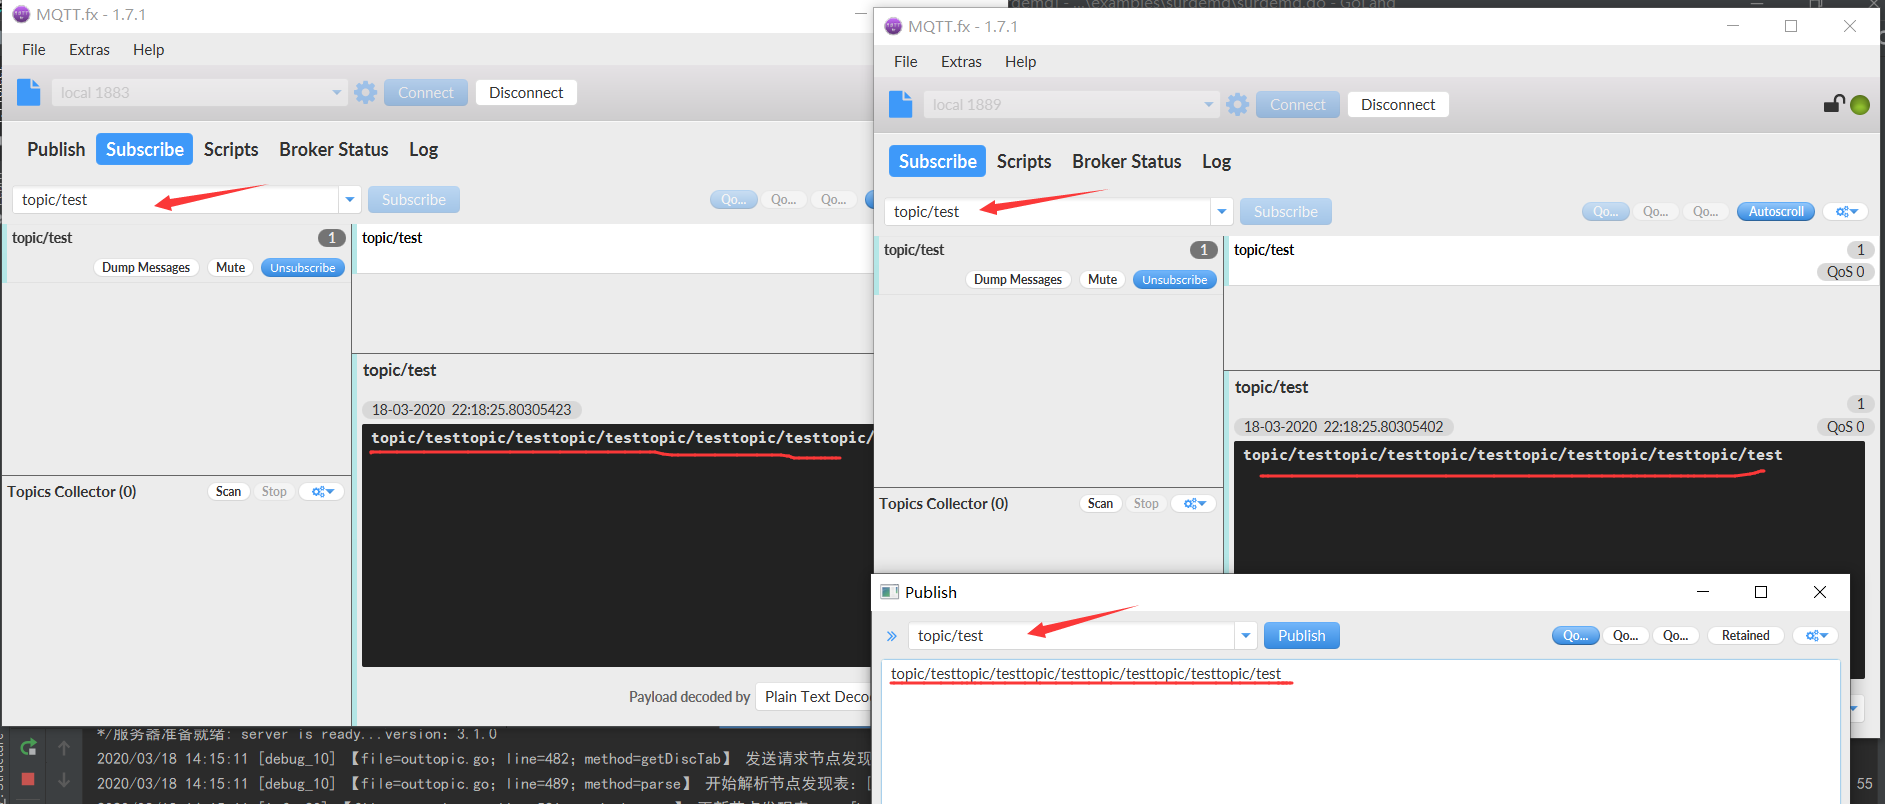The width and height of the screenshot is (1885, 804).
Task: Mute the topic/test subscription in local 1883 window
Action: (x=231, y=268)
